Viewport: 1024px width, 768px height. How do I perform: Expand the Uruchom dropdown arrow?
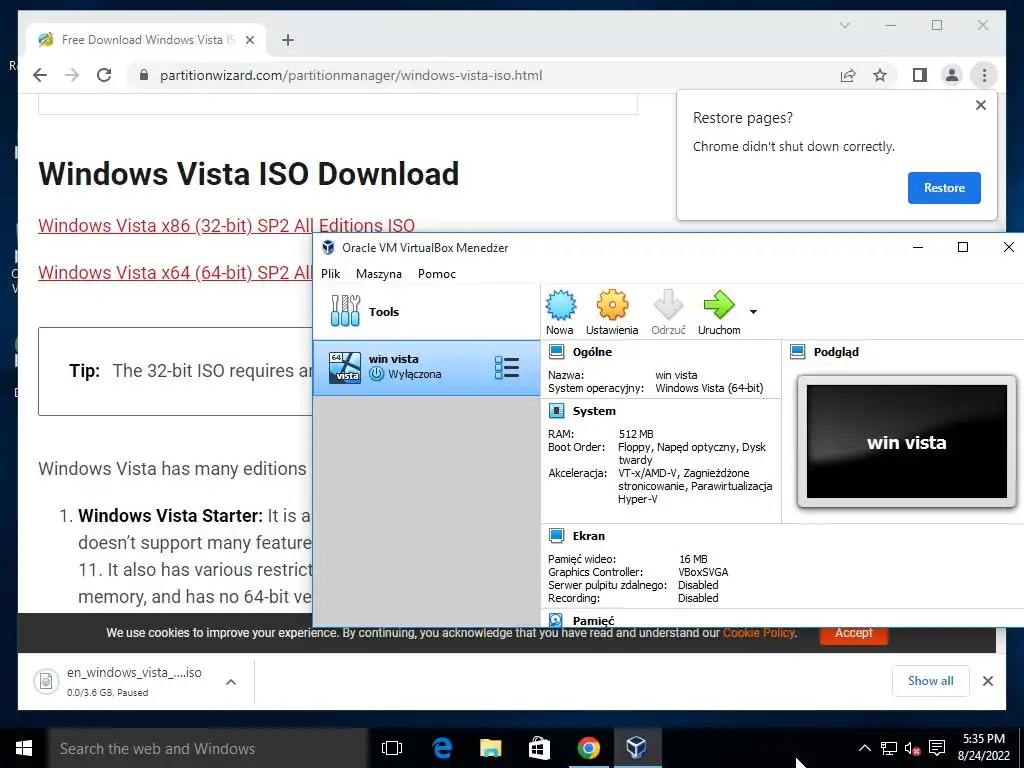753,312
